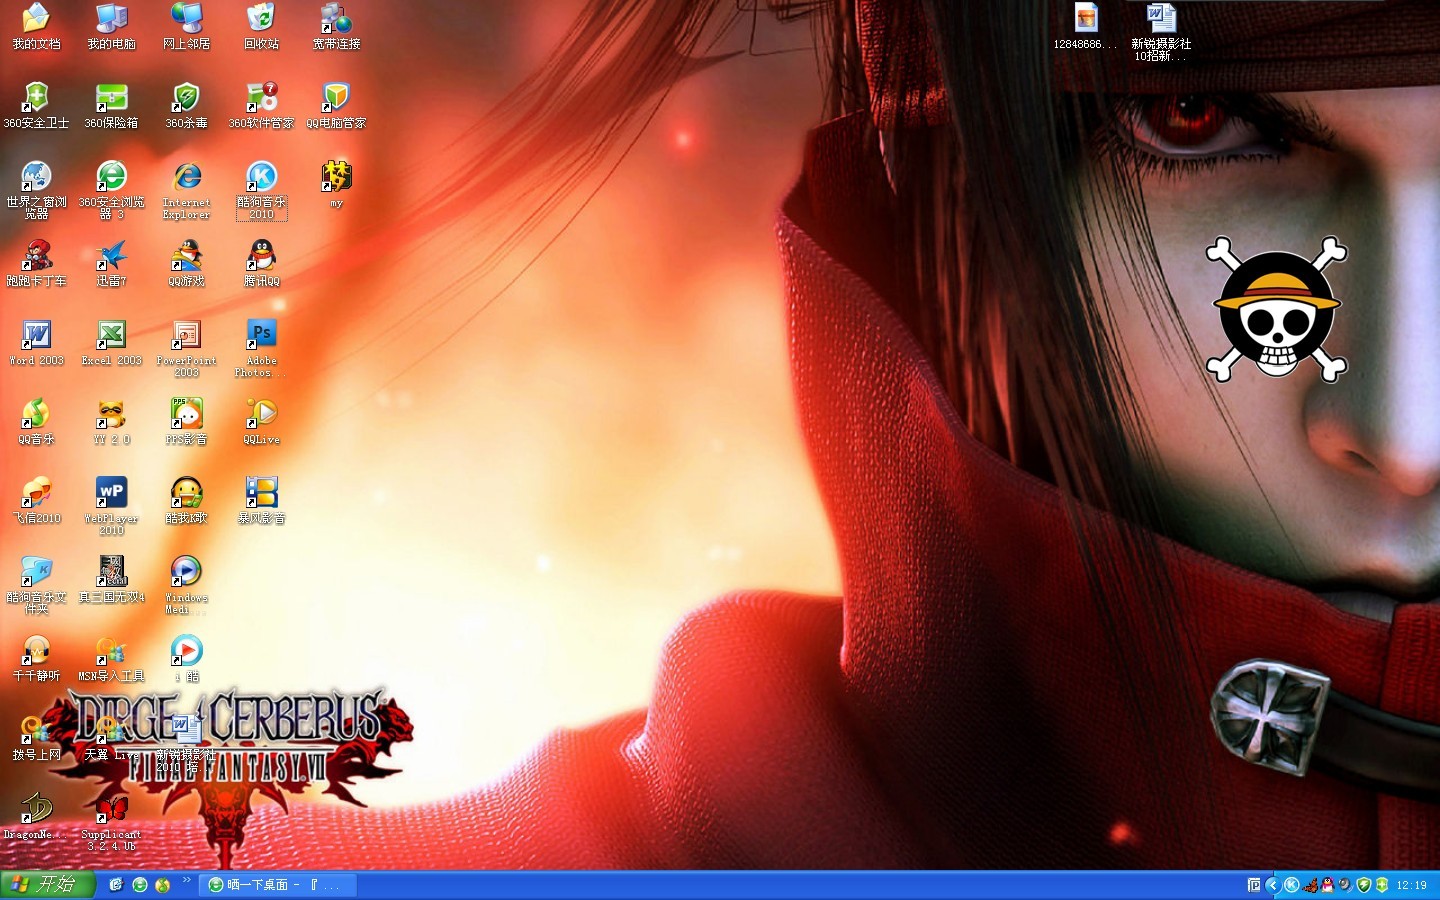The image size is (1440, 900).
Task: Launch DragonNest shortcut
Action: pos(36,816)
